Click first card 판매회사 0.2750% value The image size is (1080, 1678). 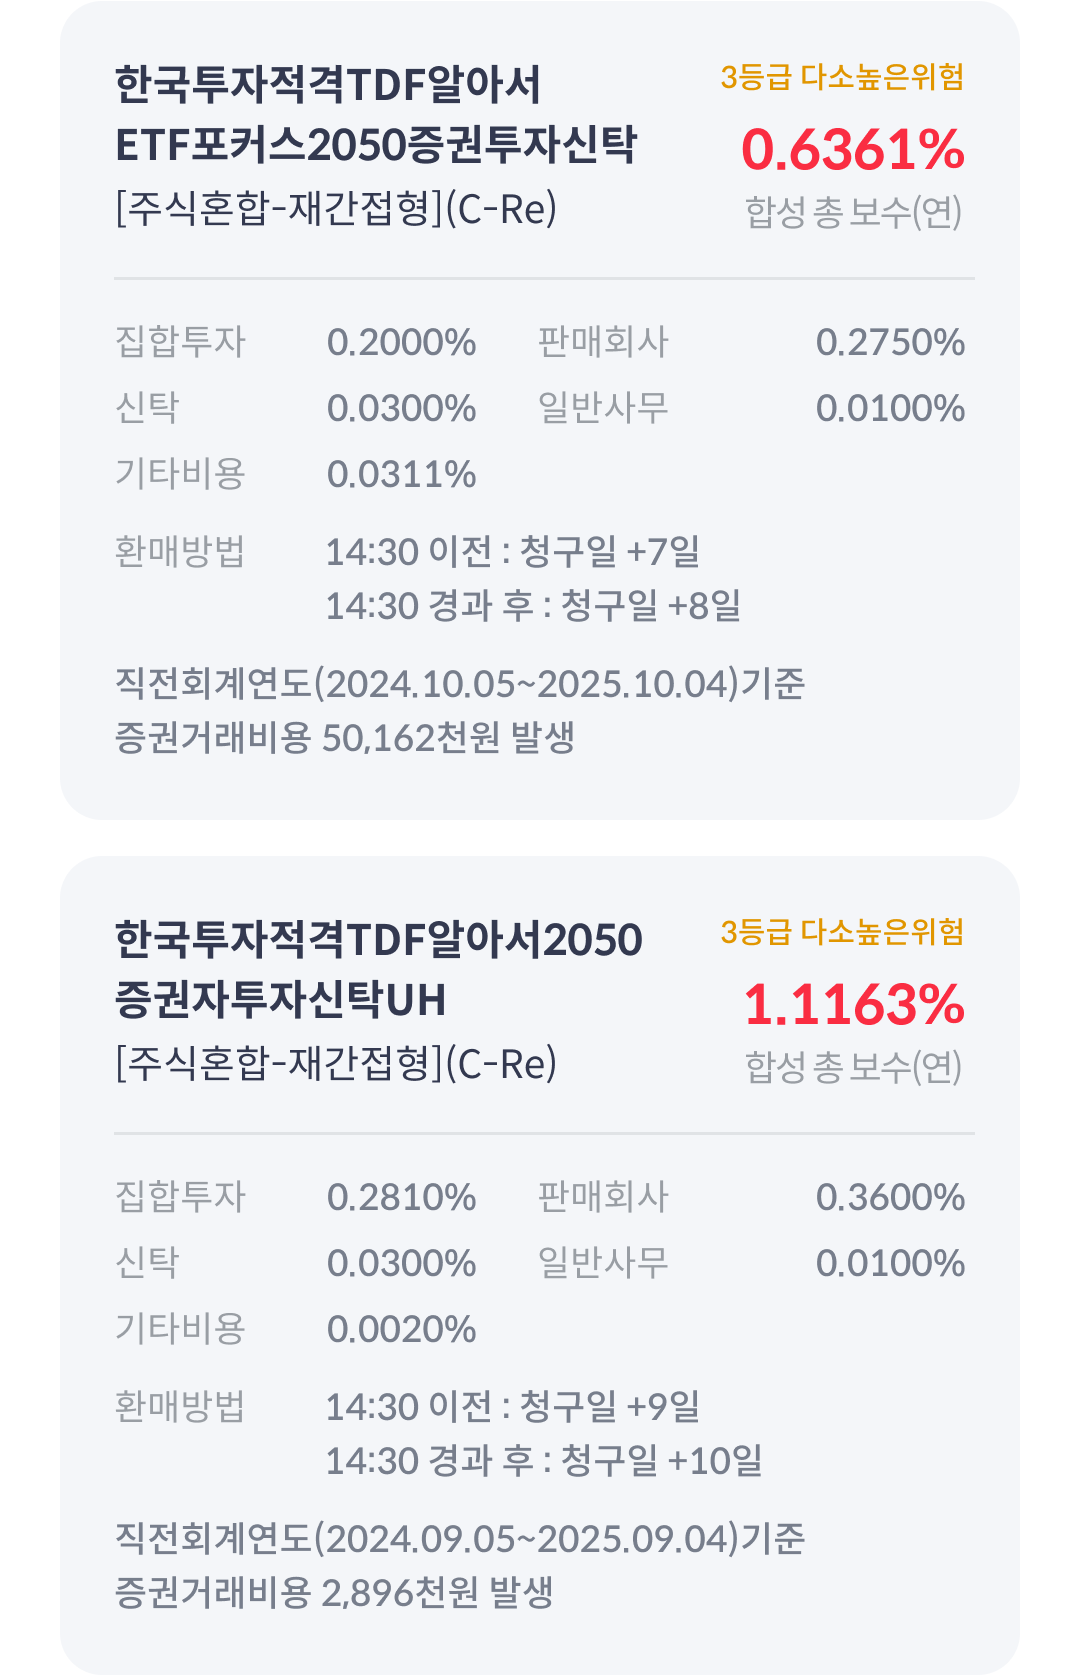click(x=890, y=342)
